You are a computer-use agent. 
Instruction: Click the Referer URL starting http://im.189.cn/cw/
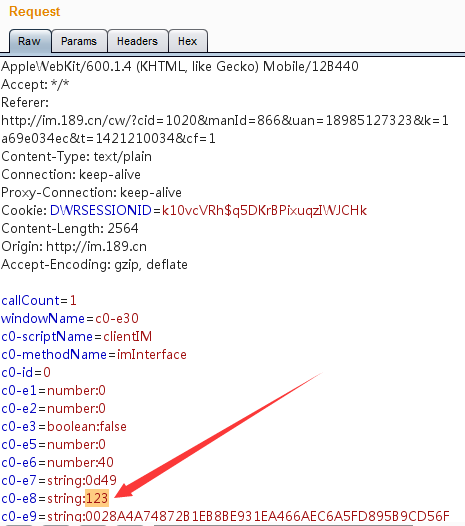[225, 120]
